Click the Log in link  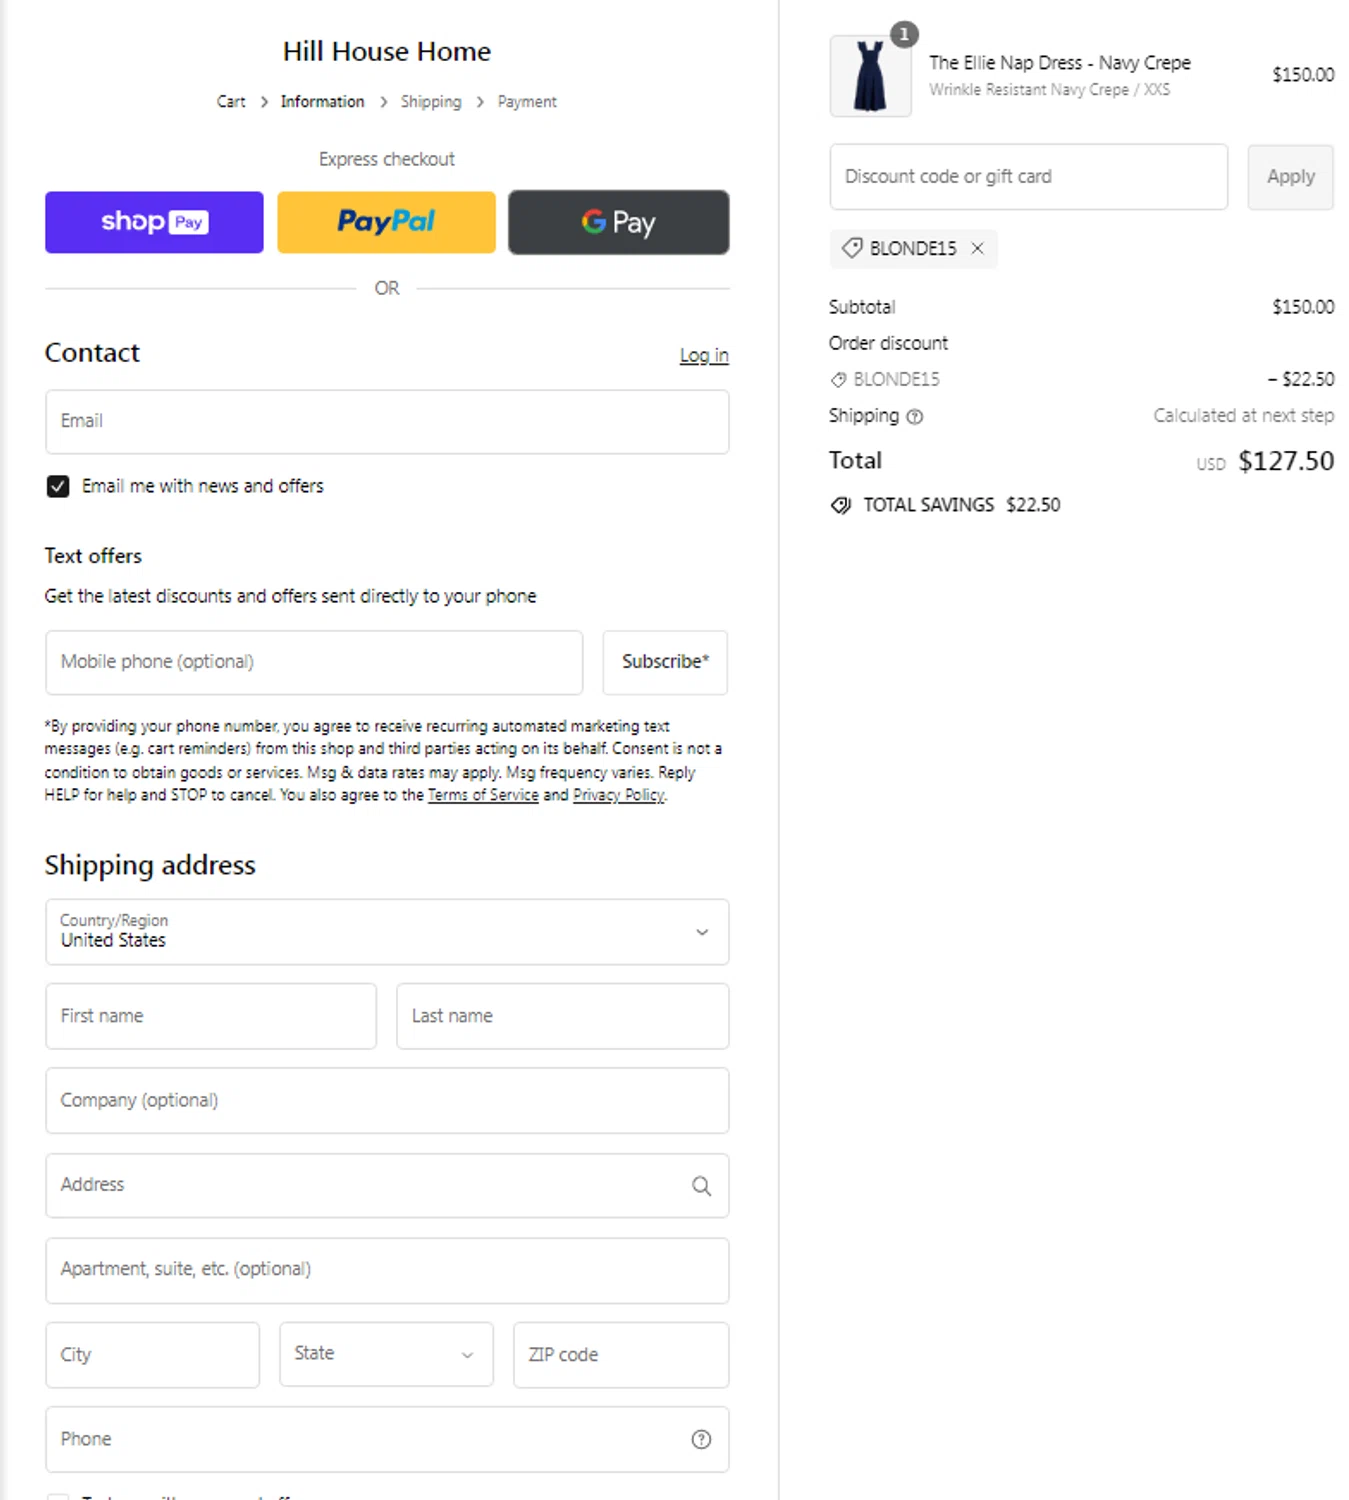point(704,355)
